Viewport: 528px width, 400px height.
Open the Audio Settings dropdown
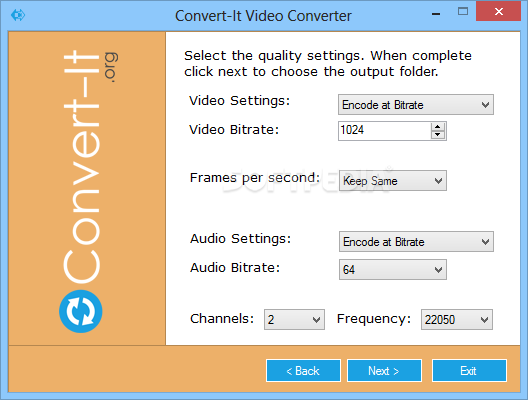416,241
